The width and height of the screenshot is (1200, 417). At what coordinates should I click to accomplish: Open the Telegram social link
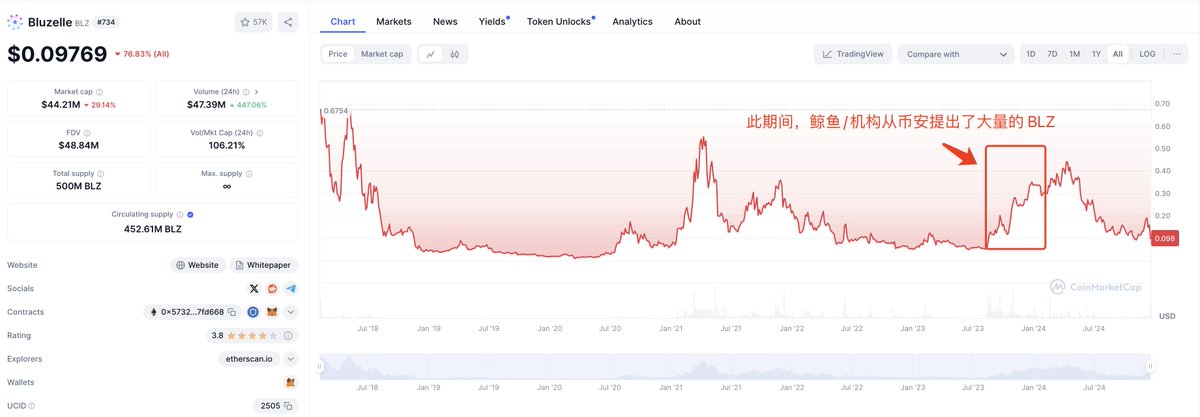pyautogui.click(x=290, y=288)
